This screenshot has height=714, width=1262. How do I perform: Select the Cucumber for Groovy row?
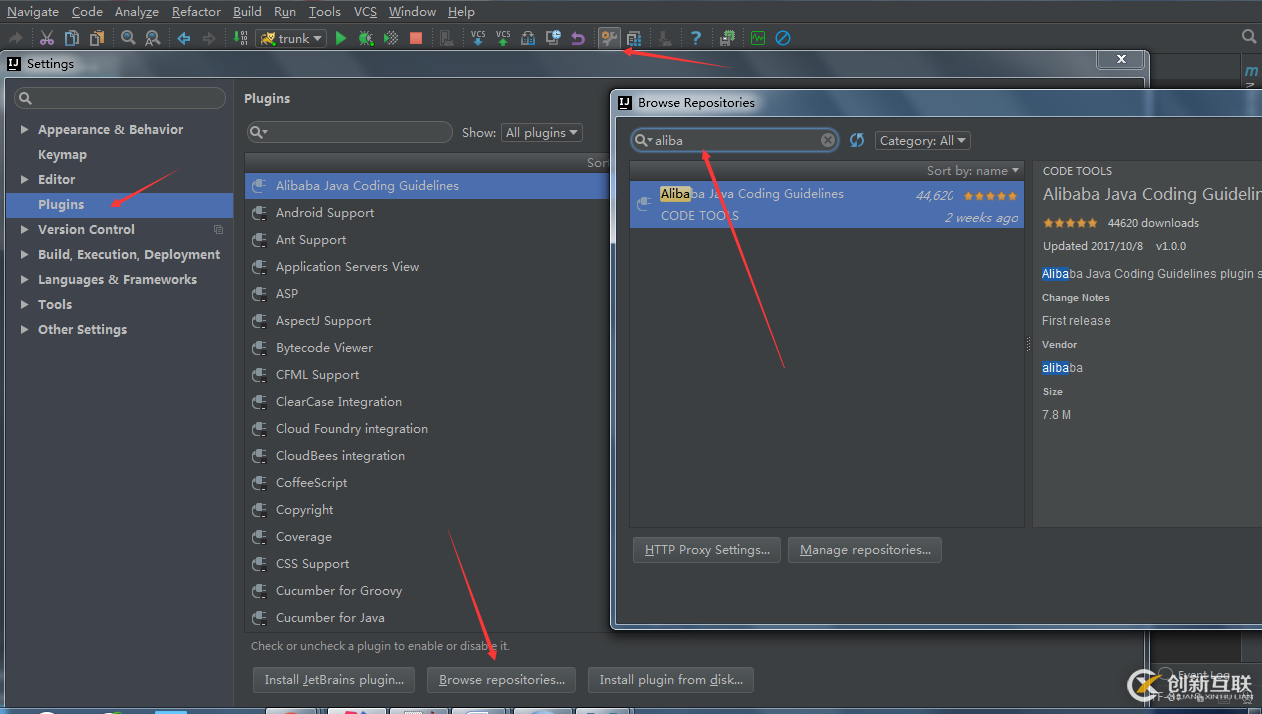click(x=426, y=591)
